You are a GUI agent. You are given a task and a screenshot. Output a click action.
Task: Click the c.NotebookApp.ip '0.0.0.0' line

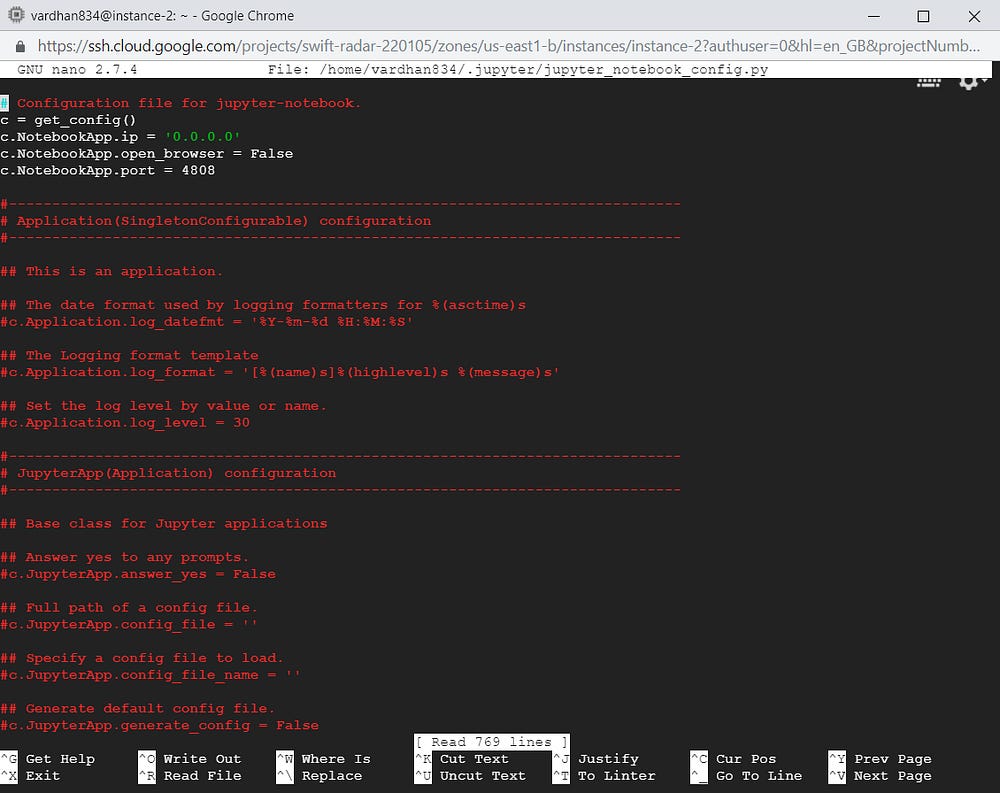tap(121, 137)
